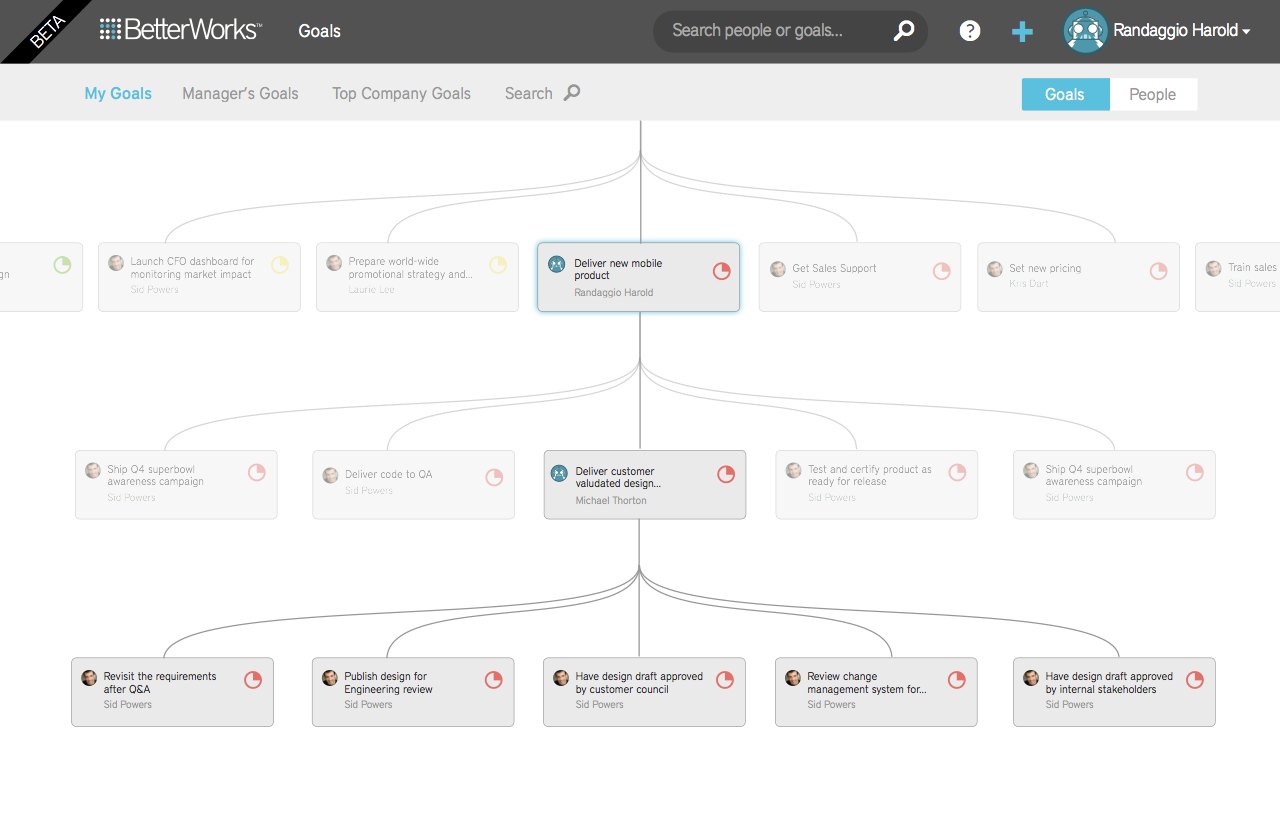Click progress pie on design draft customer council
Screen dimensions: 1280x836
(725, 680)
